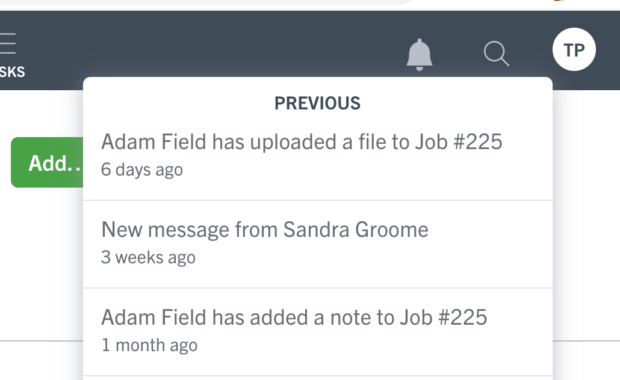Open the hamburger Tasks menu icon
The height and width of the screenshot is (380, 620).
coord(8,43)
